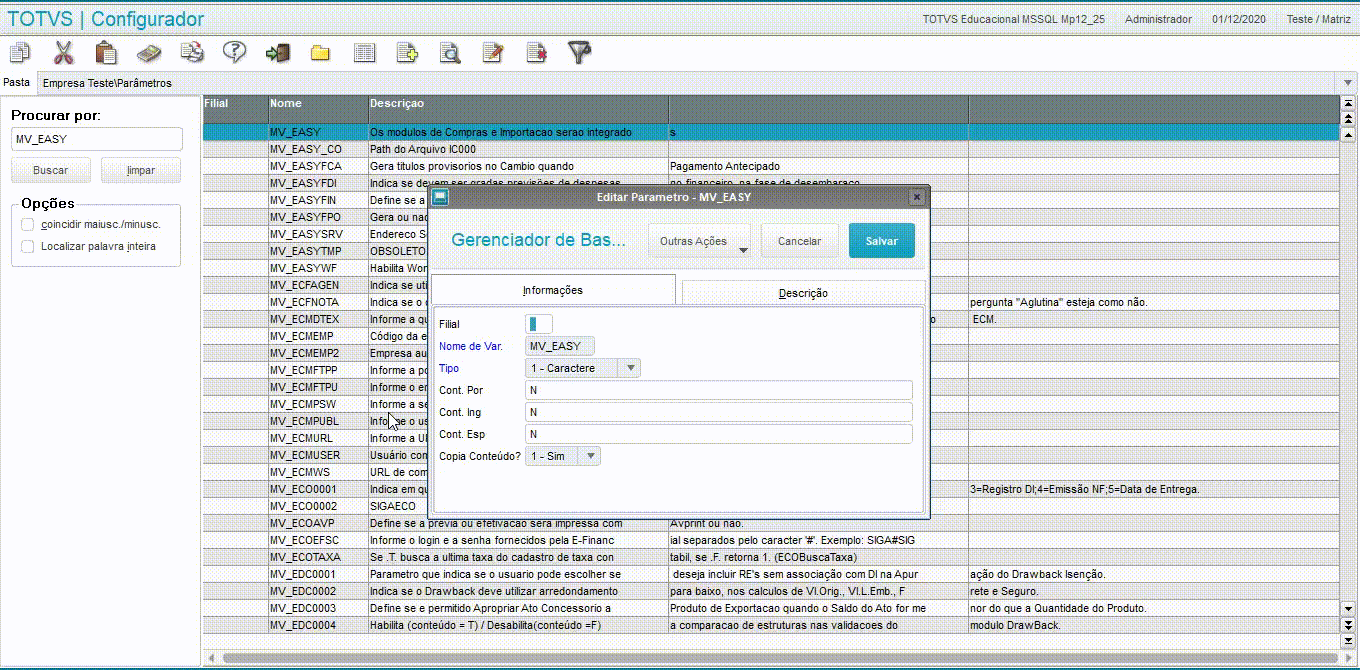Select the MV_EASY_CO row

tap(770, 149)
